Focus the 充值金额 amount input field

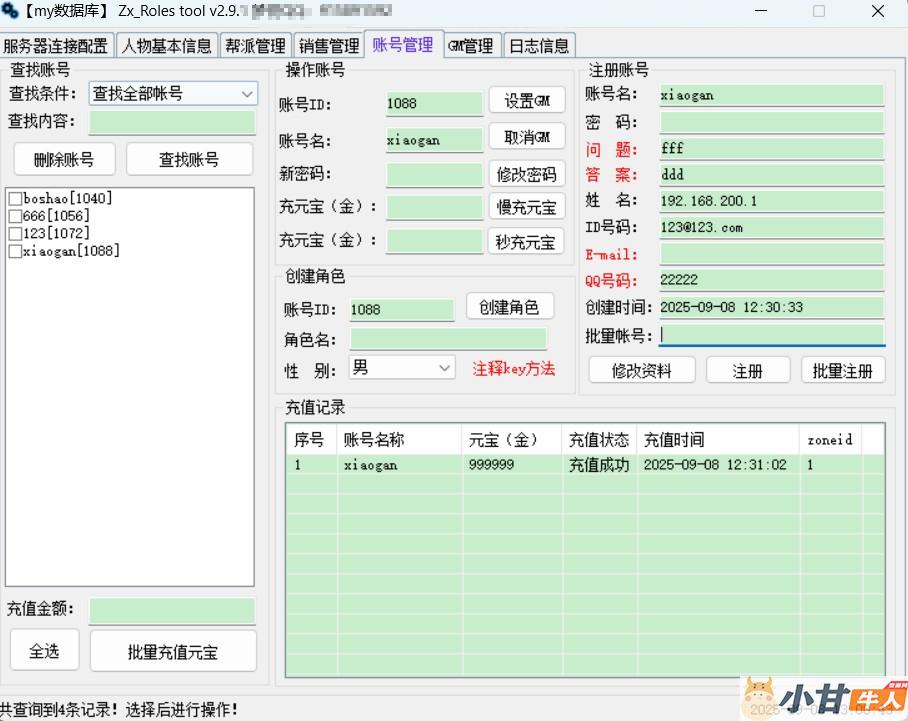click(171, 610)
